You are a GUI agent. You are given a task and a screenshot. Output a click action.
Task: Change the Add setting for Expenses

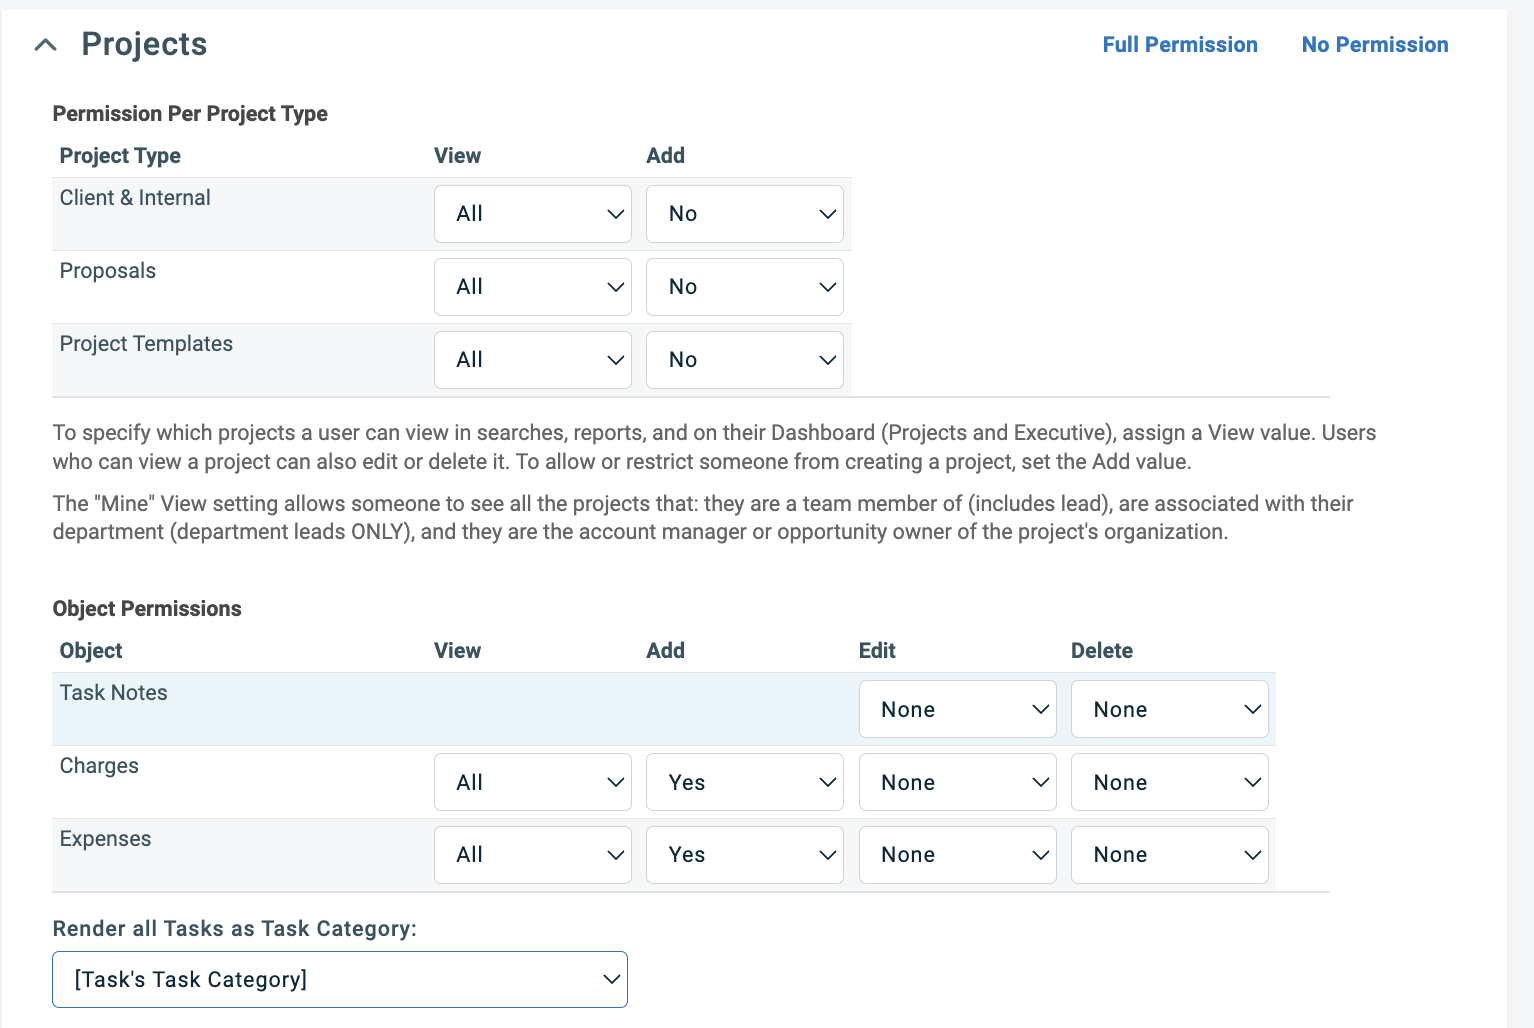744,854
